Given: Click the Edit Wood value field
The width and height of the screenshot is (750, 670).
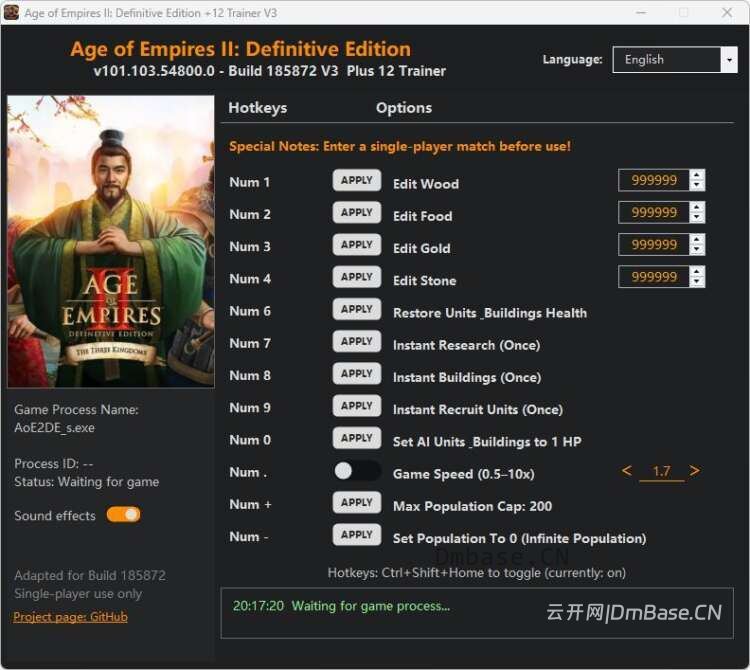Looking at the screenshot, I should (654, 180).
